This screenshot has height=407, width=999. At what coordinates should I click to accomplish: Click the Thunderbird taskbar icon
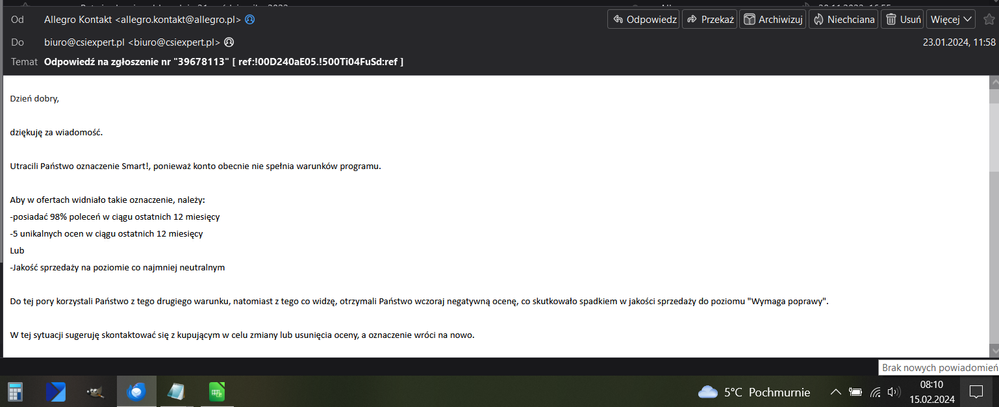[x=136, y=391]
